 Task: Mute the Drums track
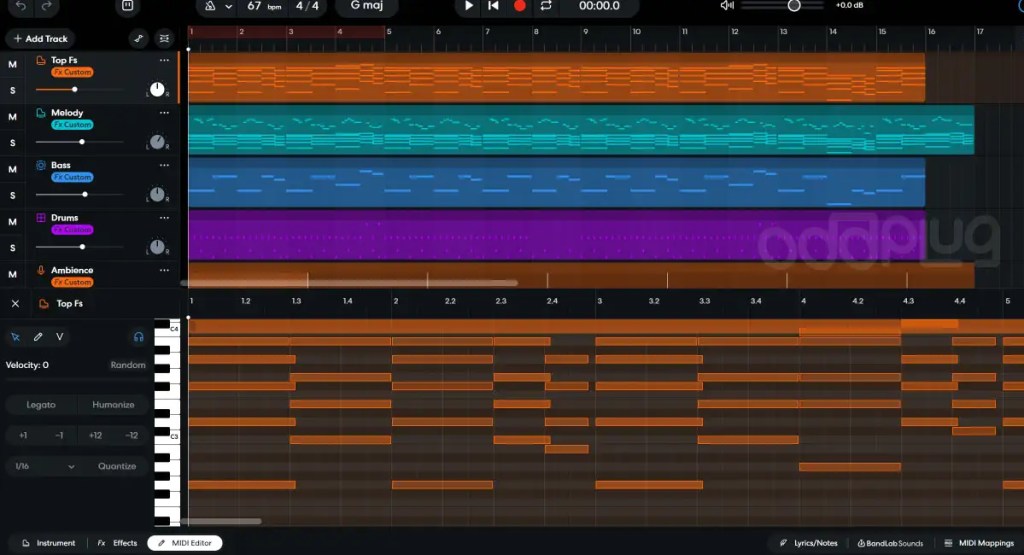pyautogui.click(x=12, y=222)
